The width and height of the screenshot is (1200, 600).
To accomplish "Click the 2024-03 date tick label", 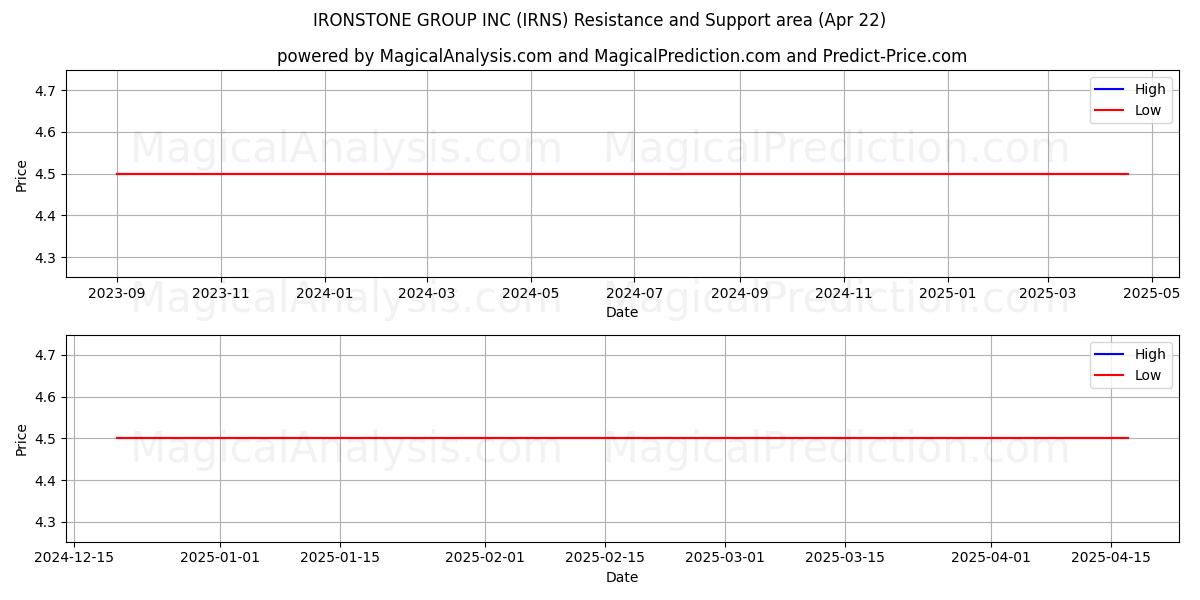I will pos(427,294).
